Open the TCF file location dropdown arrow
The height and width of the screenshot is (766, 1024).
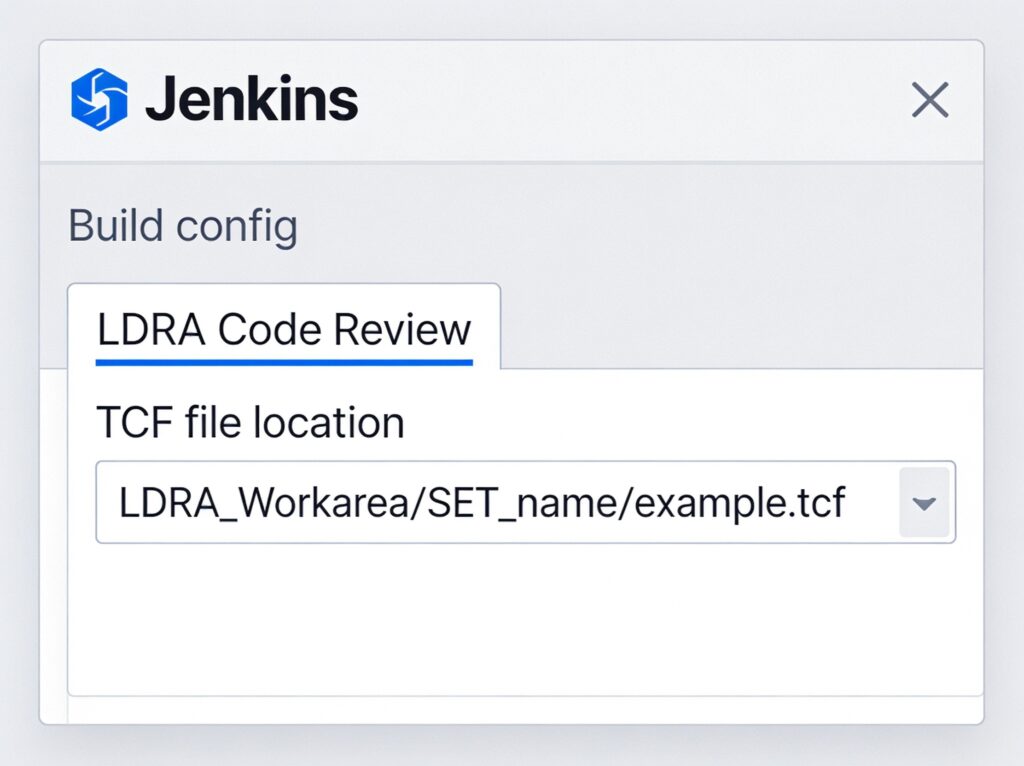click(x=924, y=502)
